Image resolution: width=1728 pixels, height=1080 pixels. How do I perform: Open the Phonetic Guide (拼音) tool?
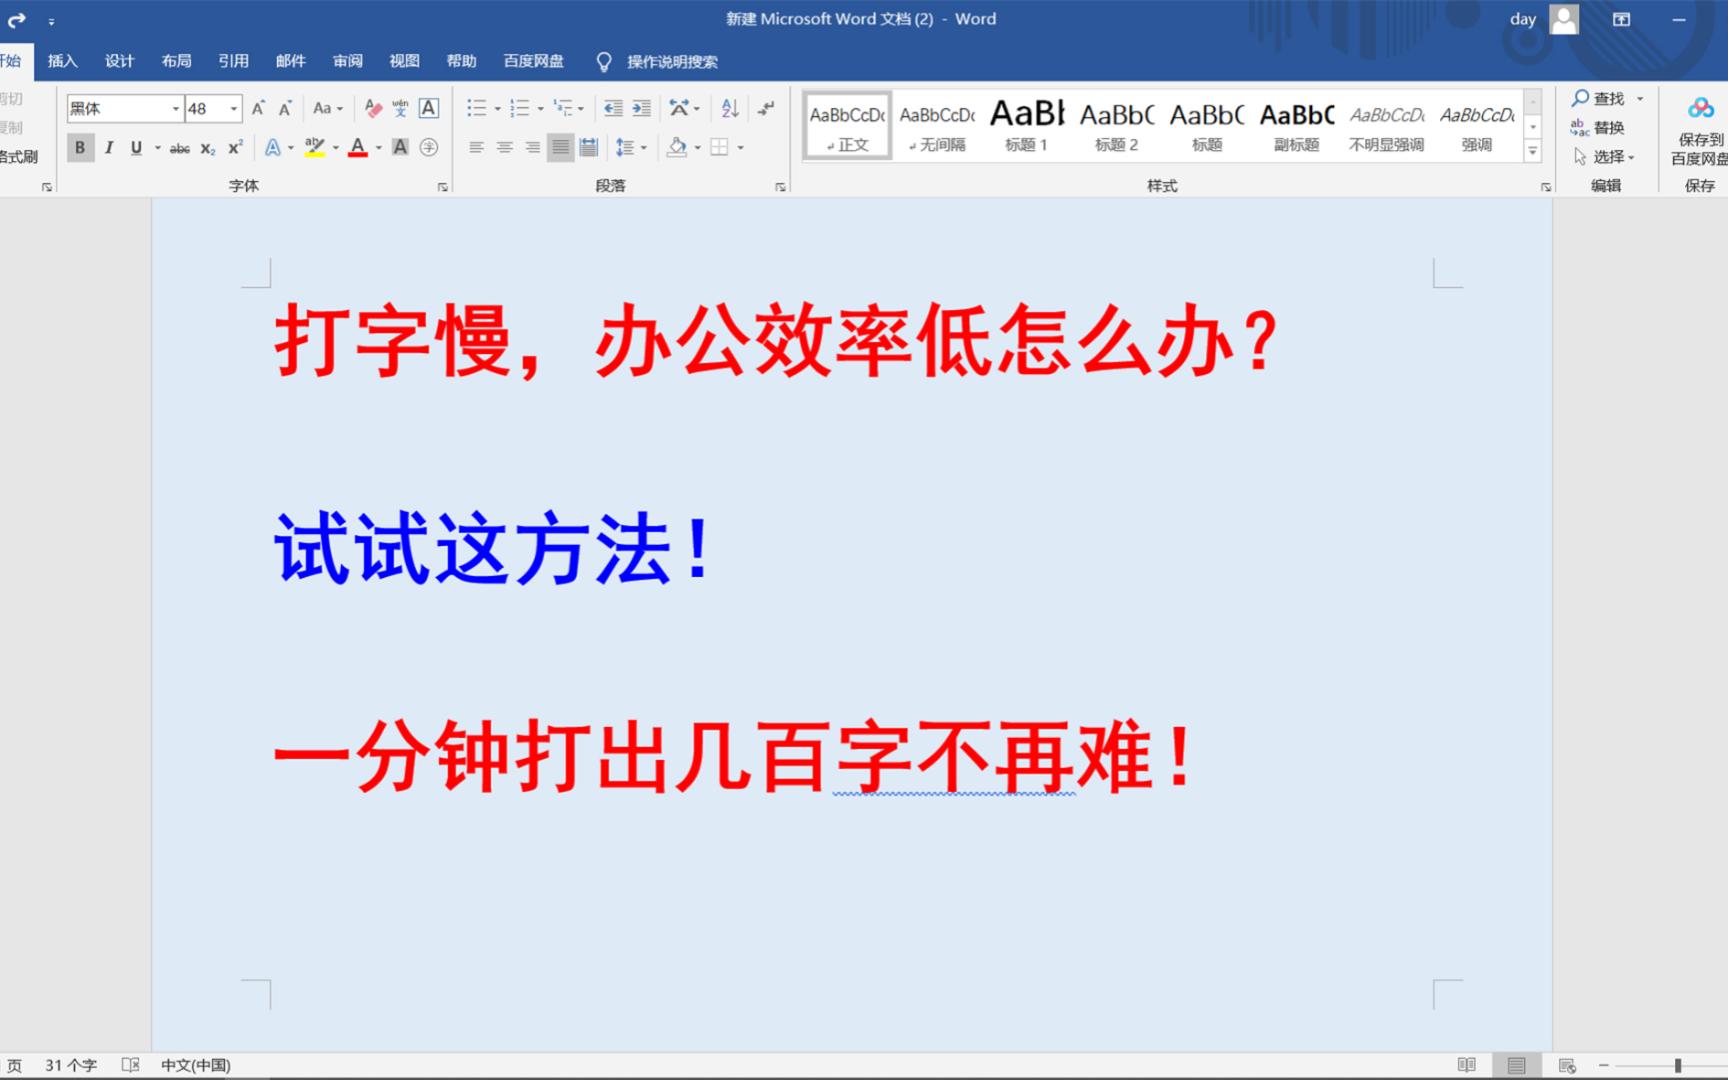coord(399,108)
